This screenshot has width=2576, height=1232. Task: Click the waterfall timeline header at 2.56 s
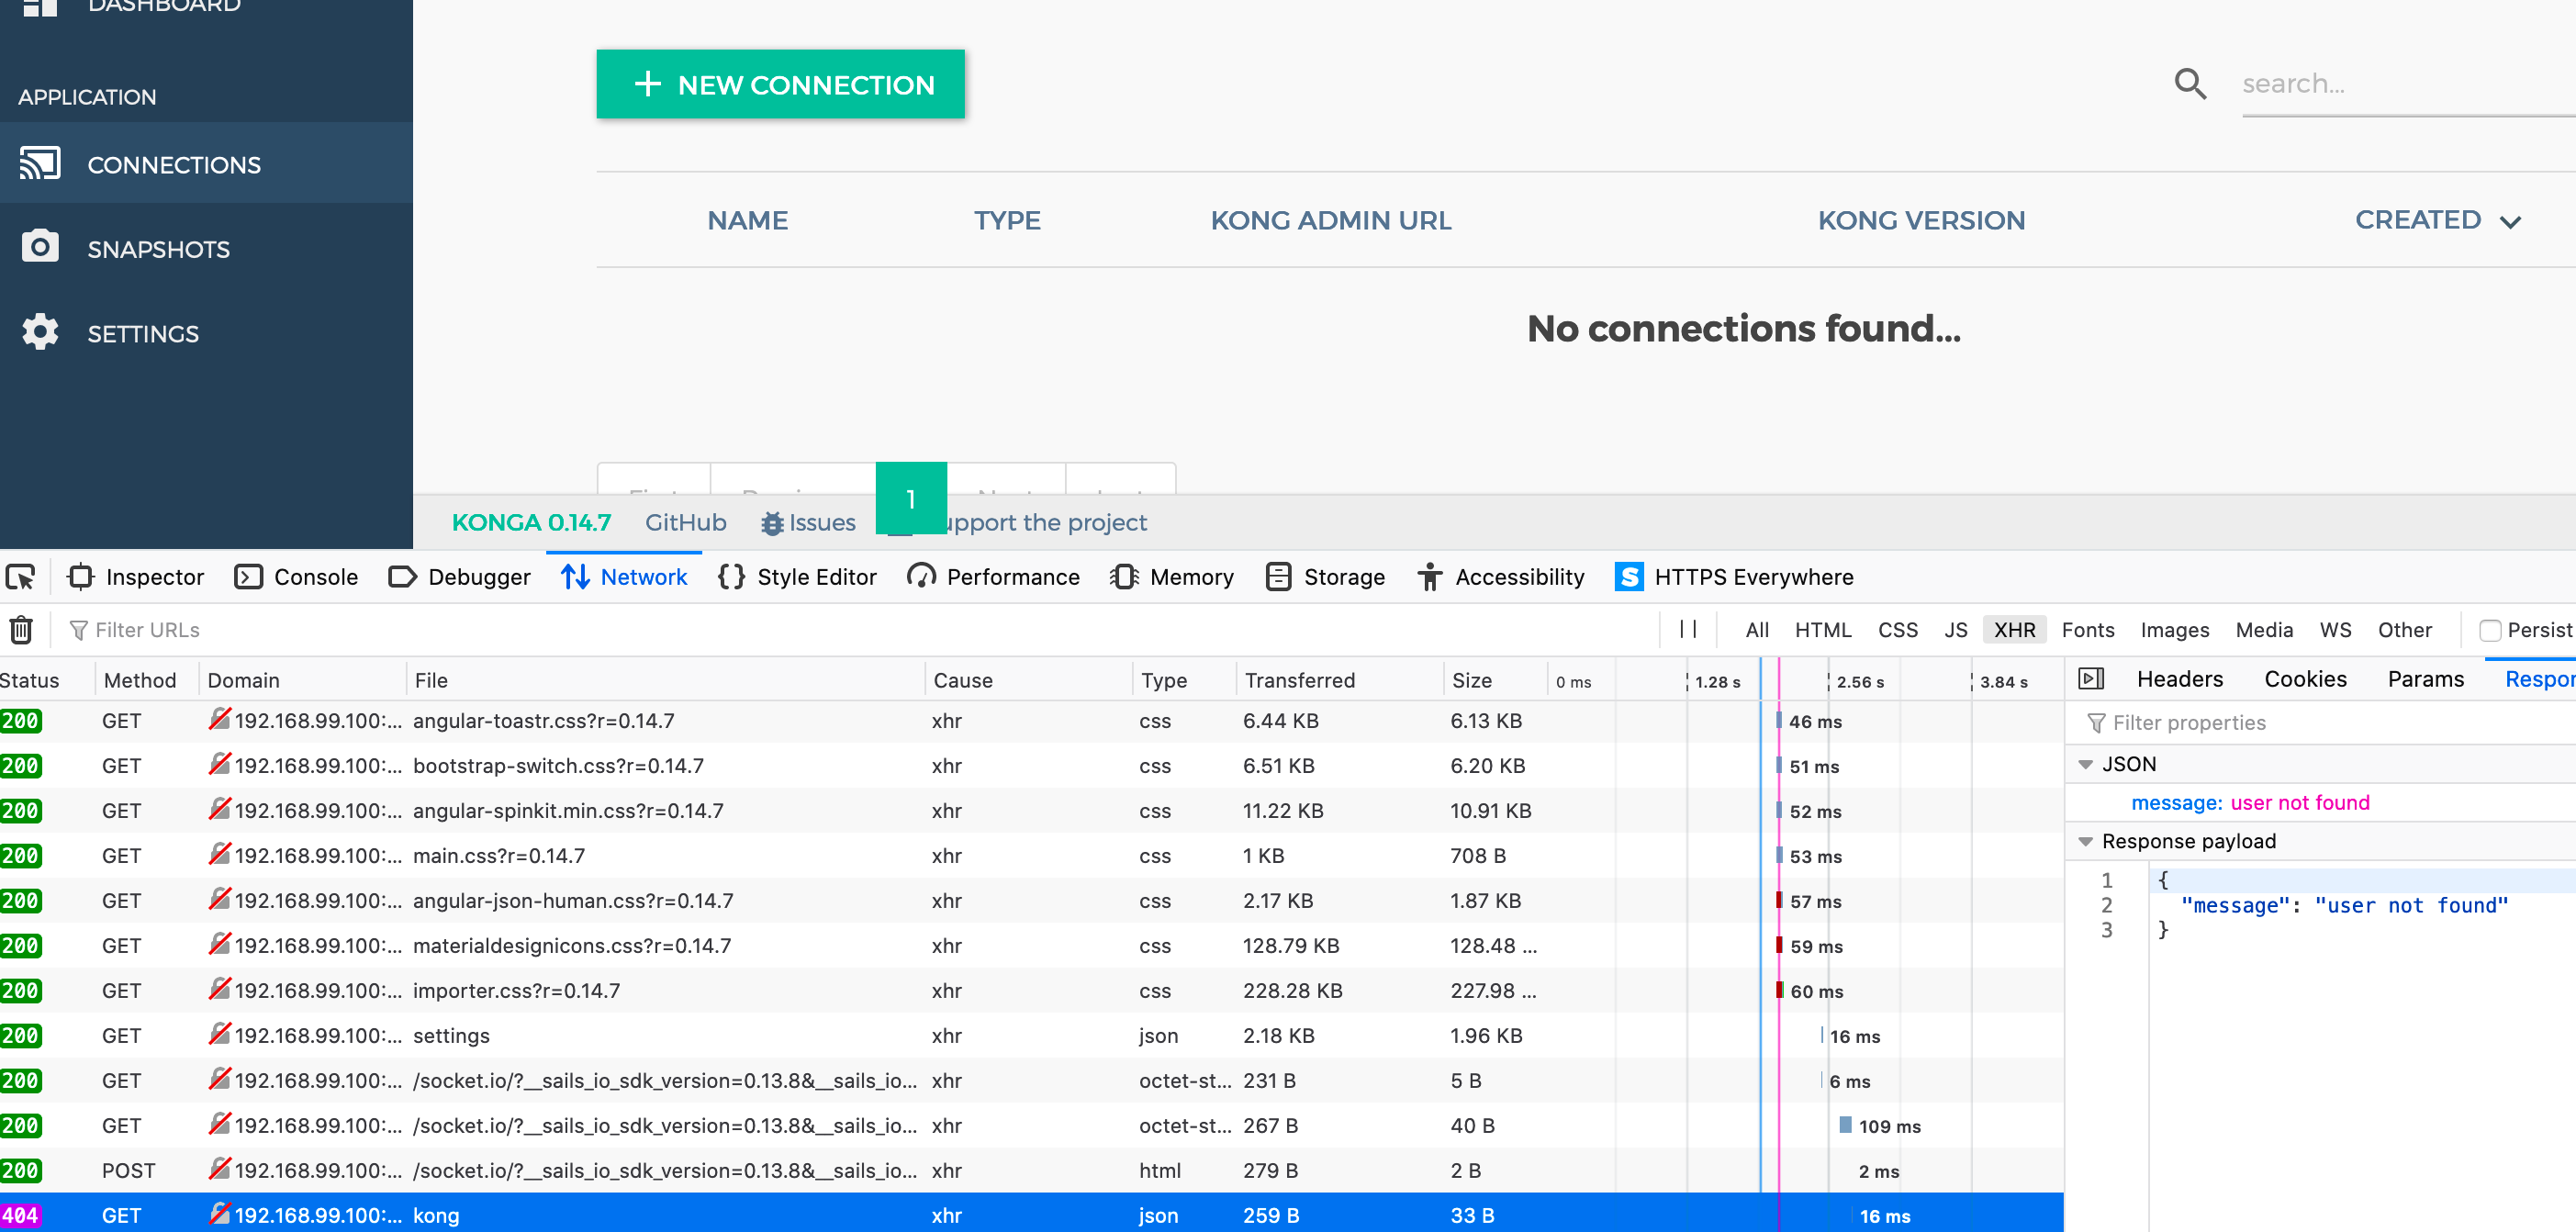[1859, 681]
